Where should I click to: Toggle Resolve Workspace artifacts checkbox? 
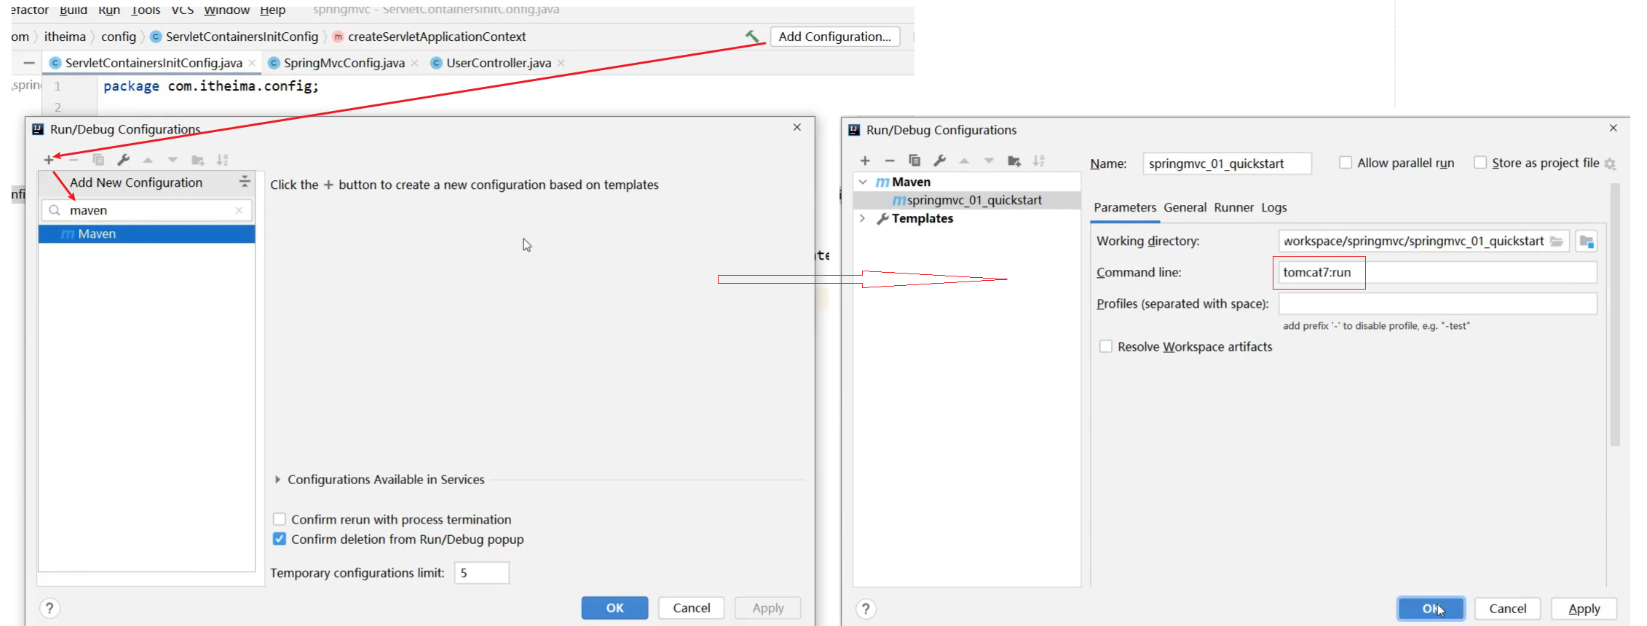coord(1105,346)
